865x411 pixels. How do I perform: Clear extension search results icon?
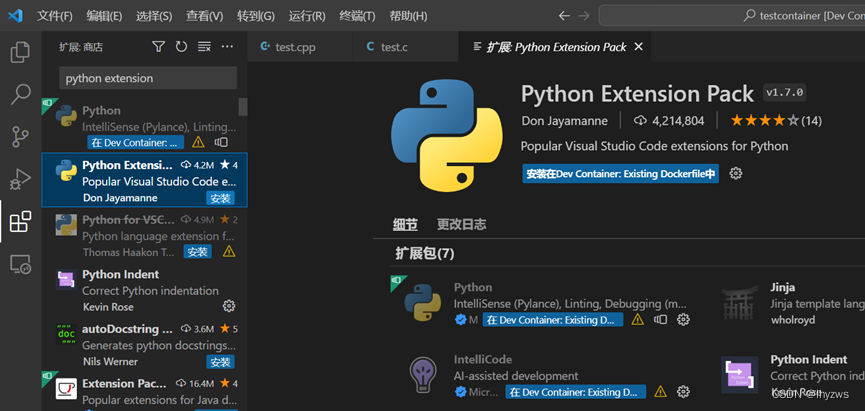pyautogui.click(x=204, y=47)
